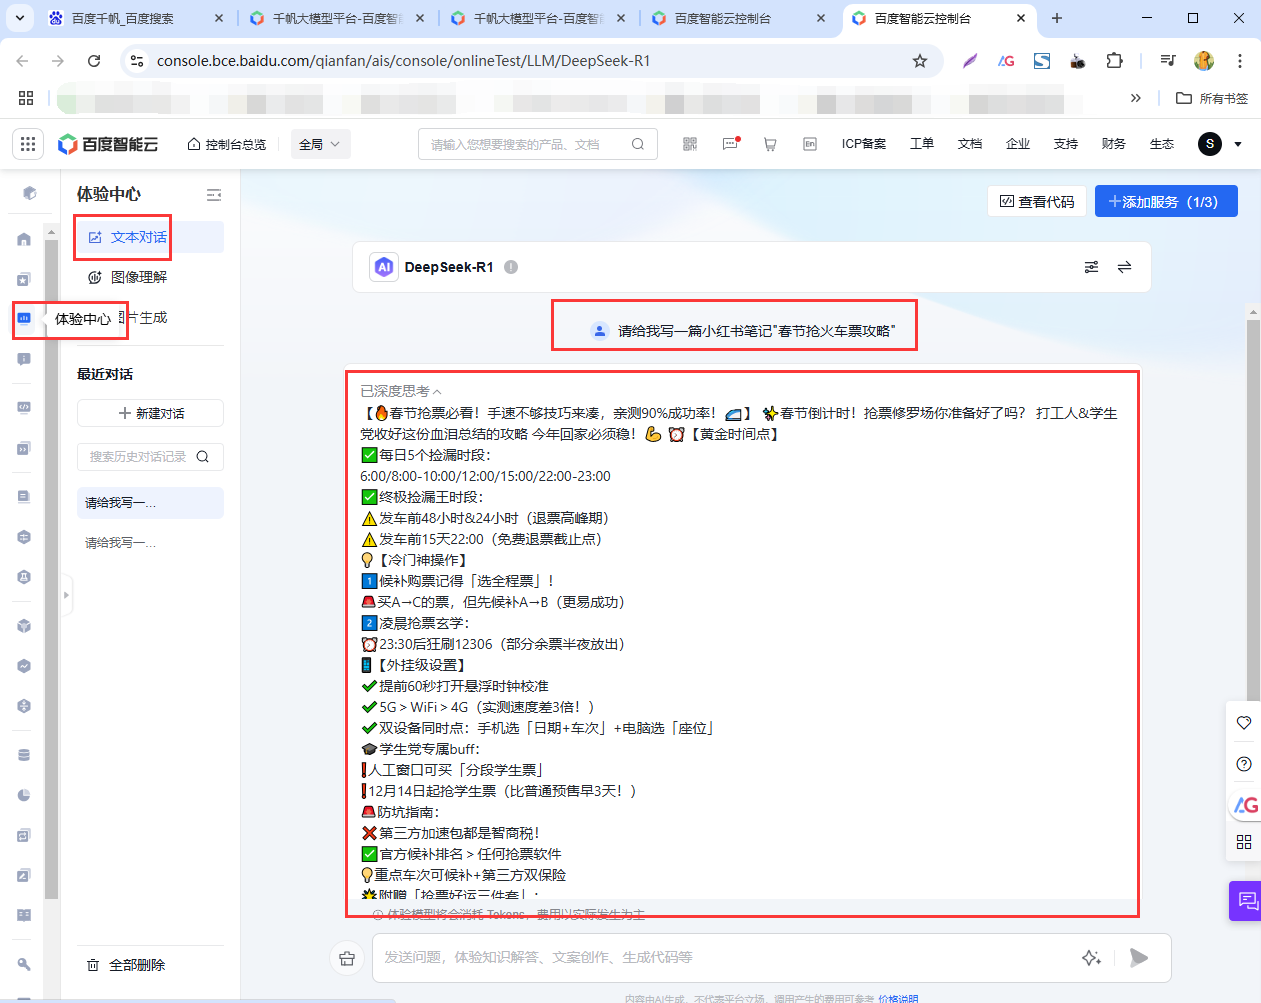Click the switch model arrows icon
Screen dimensions: 1261x1003
tap(1124, 267)
